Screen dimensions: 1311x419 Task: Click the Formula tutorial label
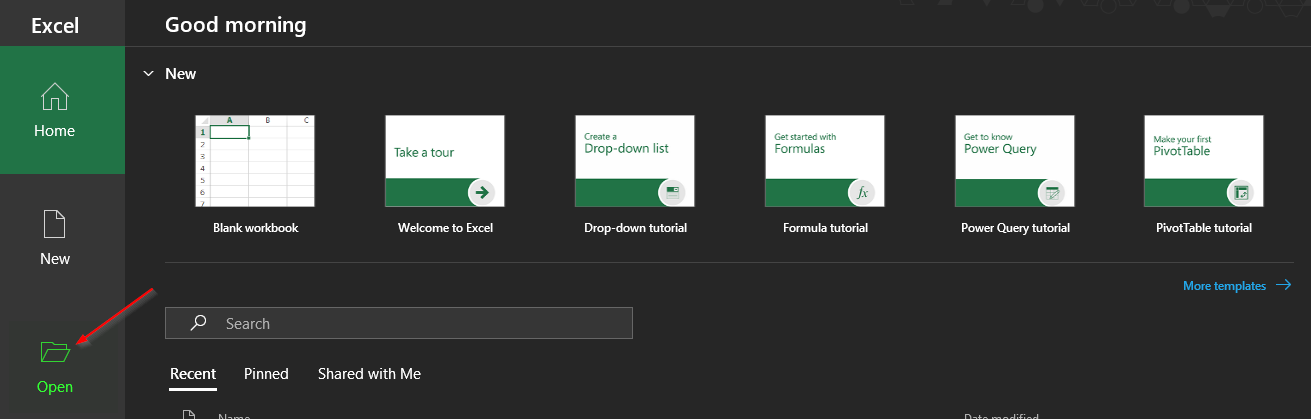pos(825,228)
